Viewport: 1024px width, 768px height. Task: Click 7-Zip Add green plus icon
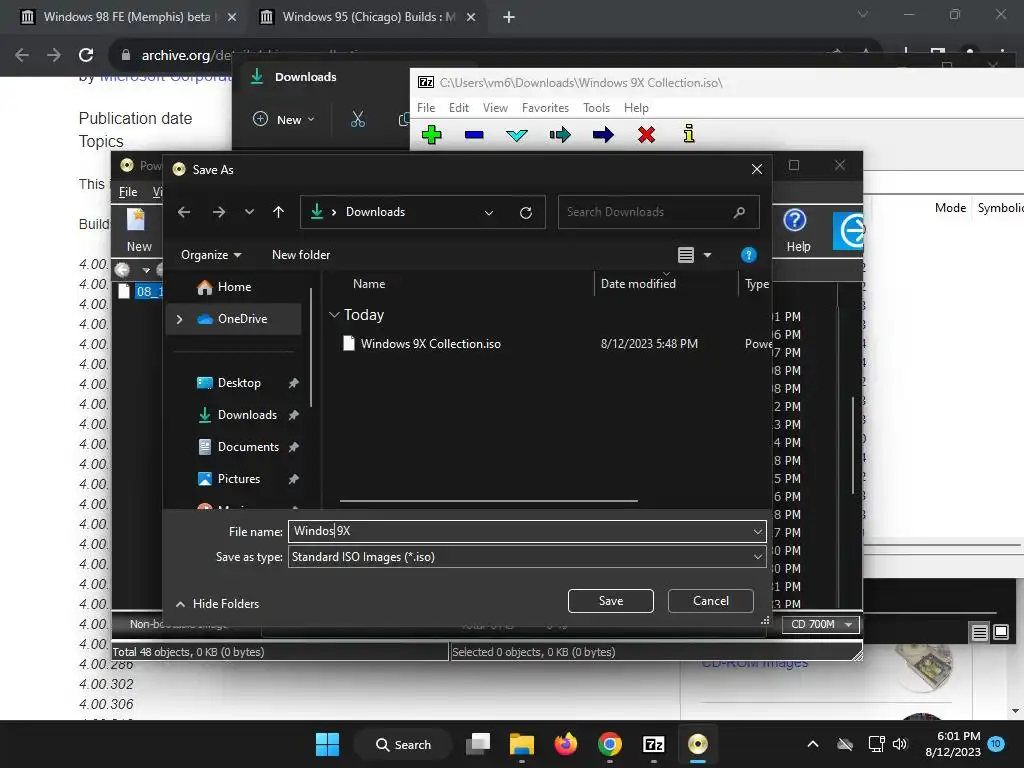(432, 135)
